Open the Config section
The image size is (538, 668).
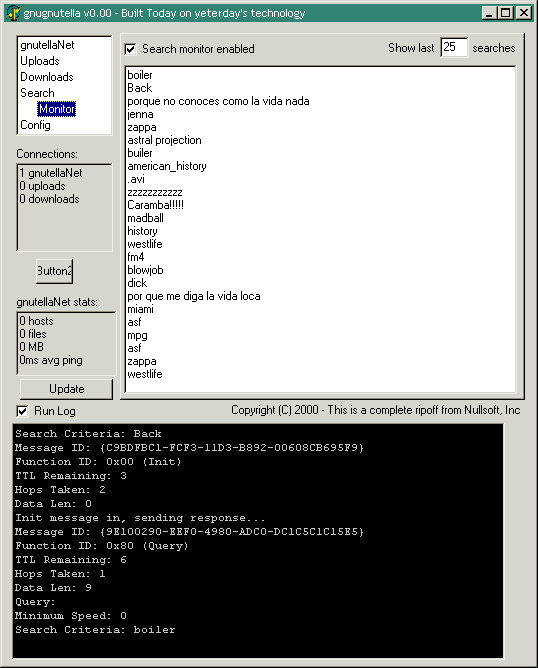(35, 125)
